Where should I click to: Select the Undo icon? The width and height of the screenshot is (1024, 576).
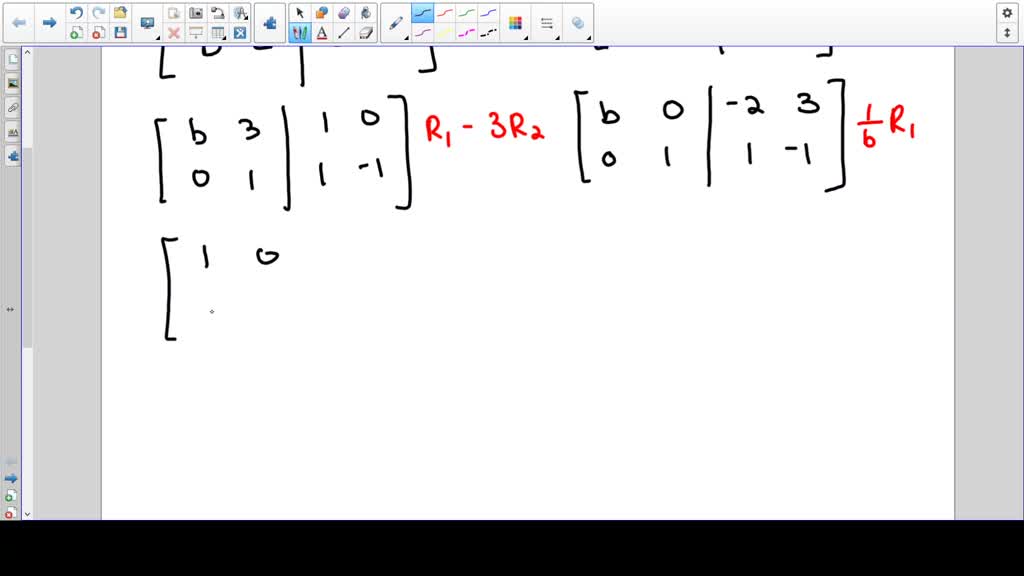[x=76, y=12]
